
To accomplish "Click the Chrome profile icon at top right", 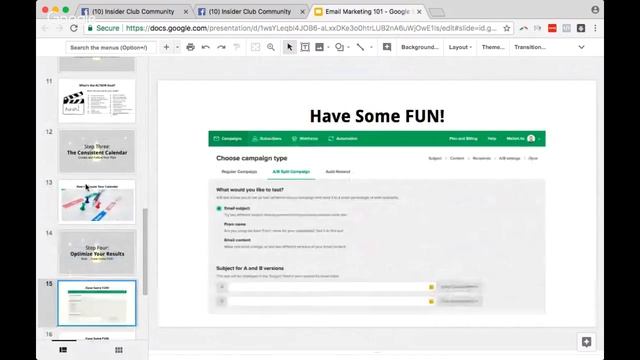I will pyautogui.click(x=595, y=9).
